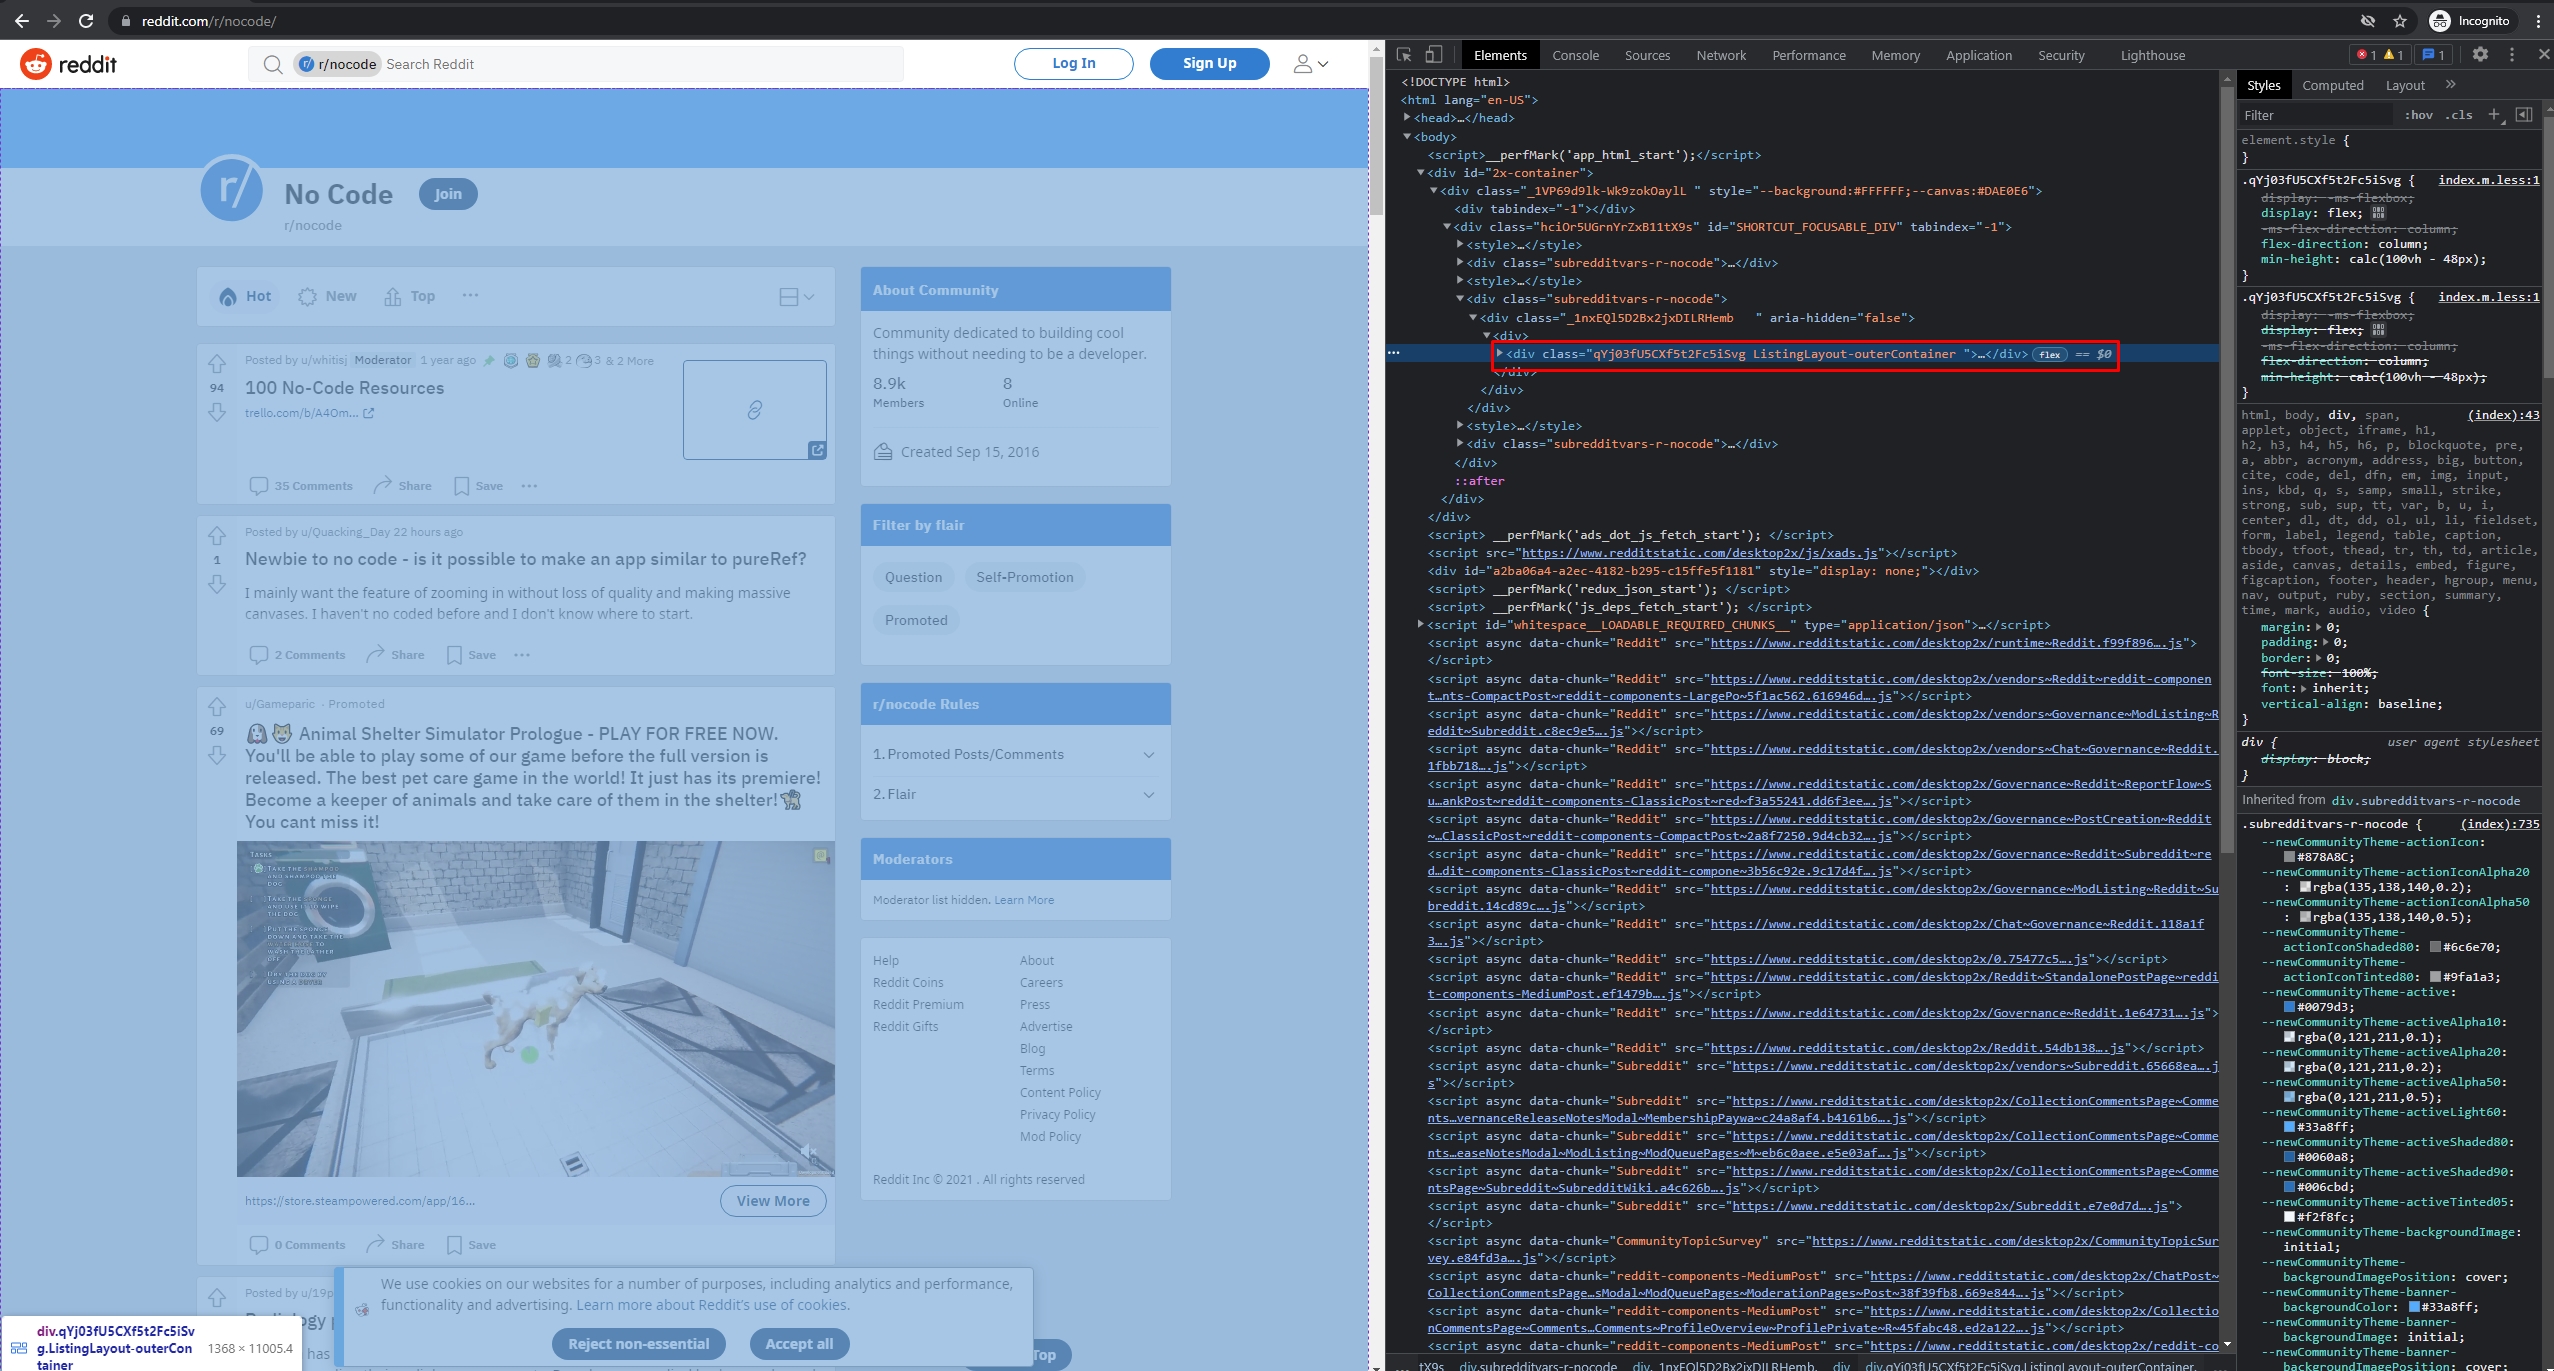Expand the whitespace LOADABLE_REQUIRED_CHUNKS script node

1420,624
